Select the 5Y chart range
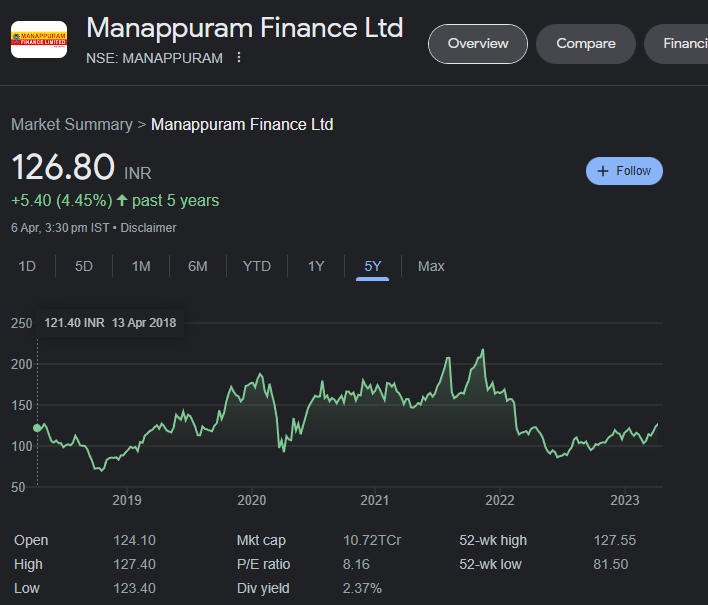This screenshot has height=605, width=708. 373,266
